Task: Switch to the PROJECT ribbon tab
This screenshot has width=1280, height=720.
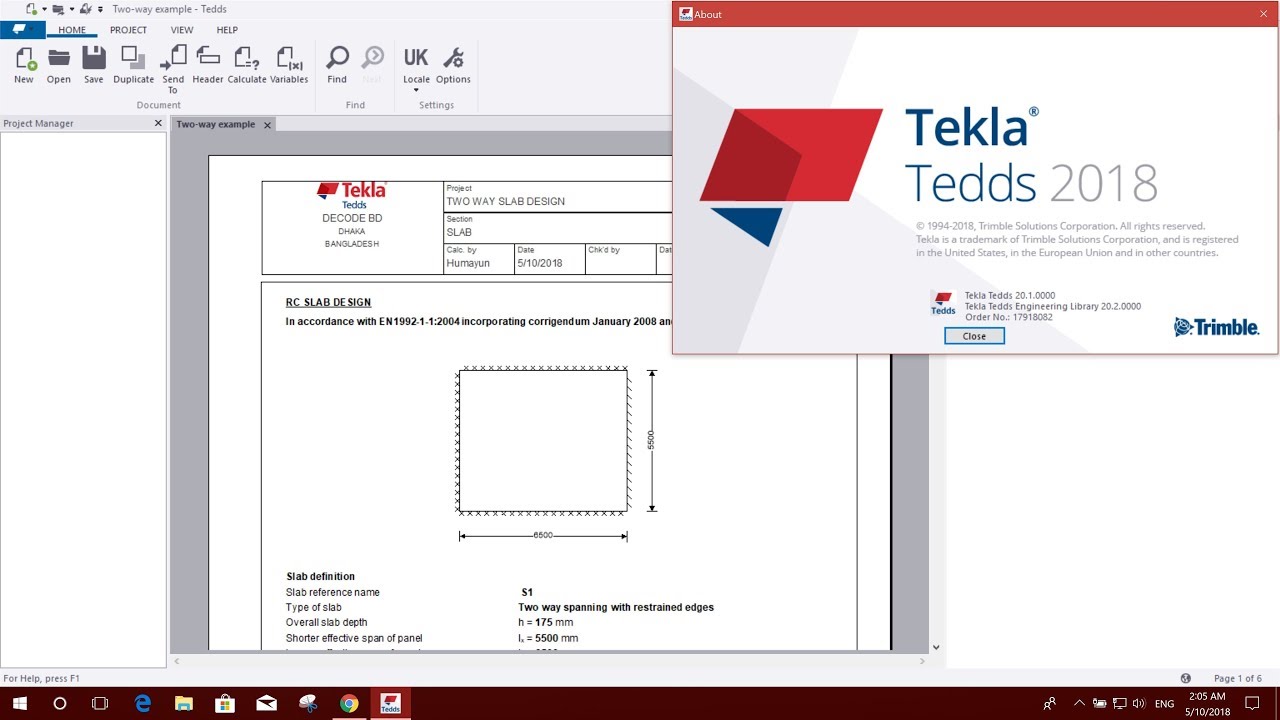Action: point(129,30)
